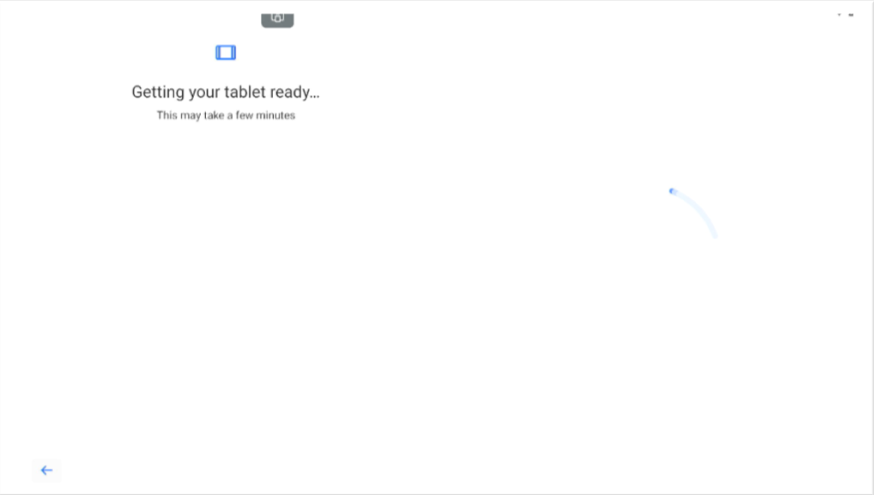The image size is (874, 495).
Task: Open network status from Wi-Fi indicator
Action: (839, 15)
